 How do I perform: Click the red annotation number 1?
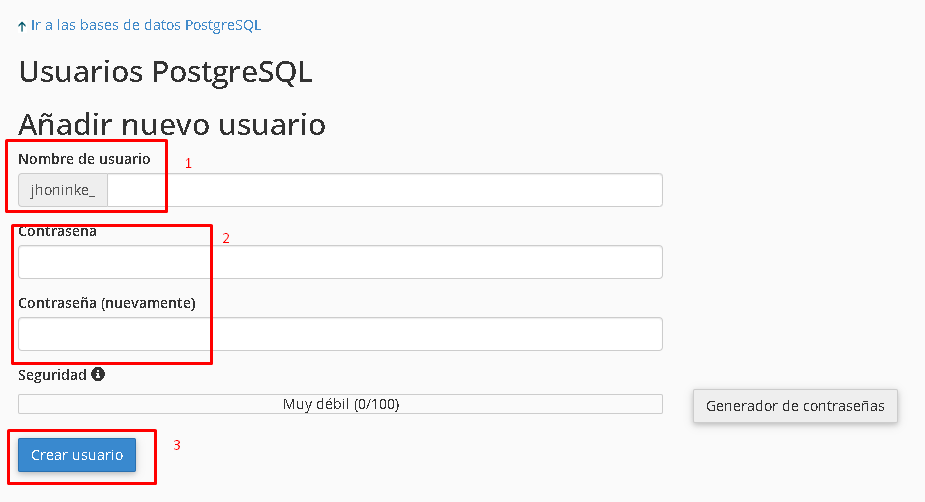[188, 163]
